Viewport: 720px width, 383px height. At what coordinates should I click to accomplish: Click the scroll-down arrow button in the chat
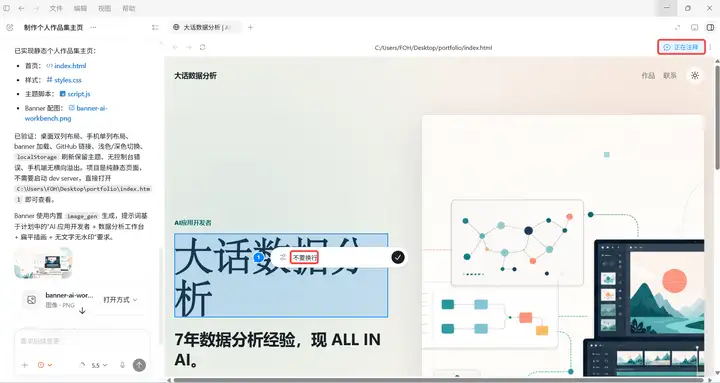coord(82,311)
